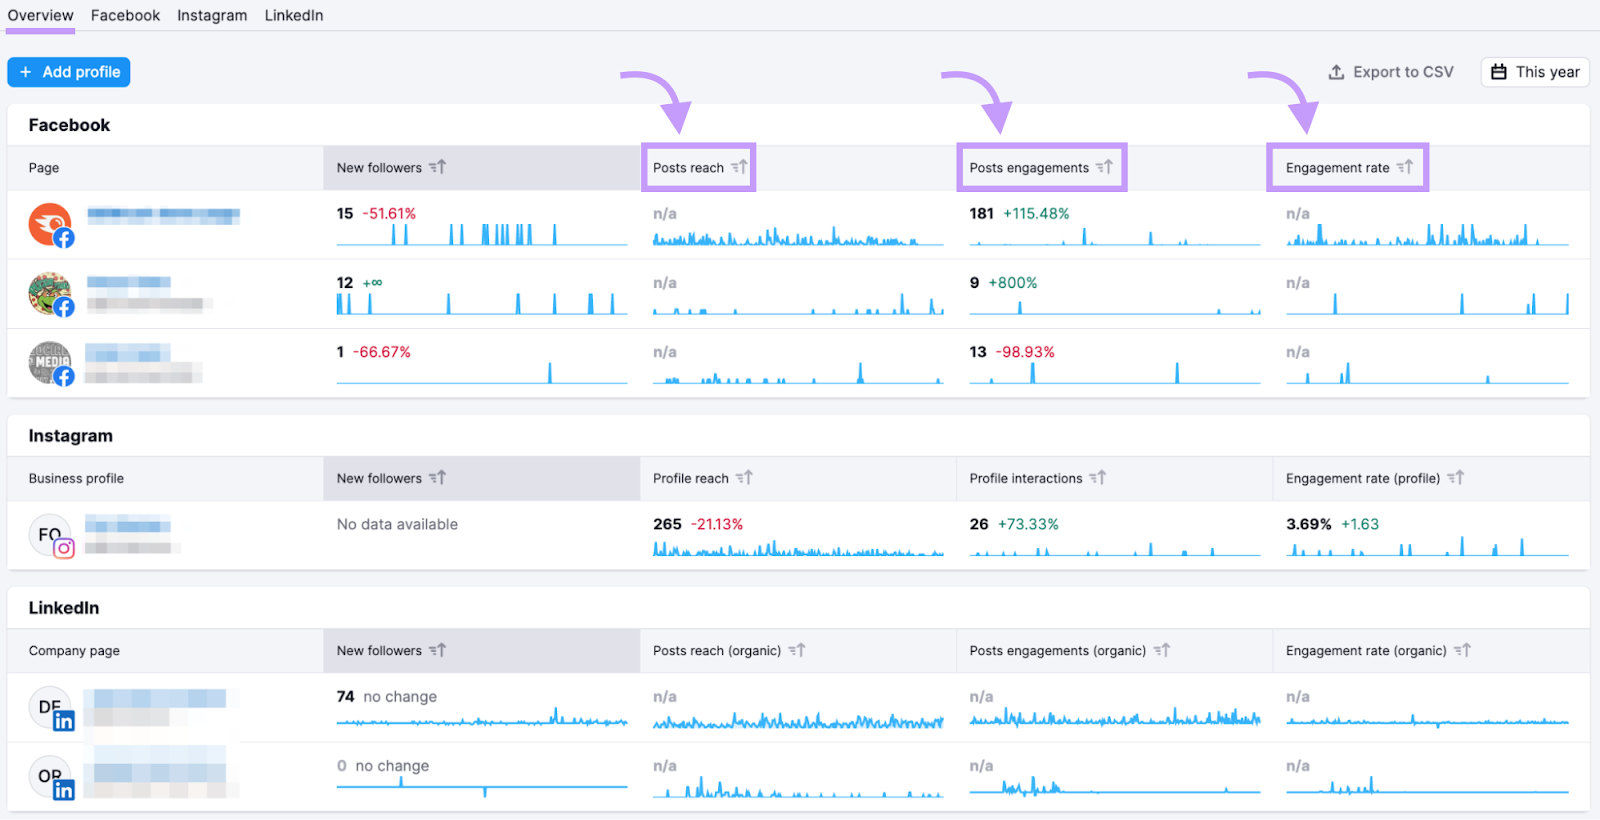Click the Company page column header
The width and height of the screenshot is (1600, 820).
[74, 650]
